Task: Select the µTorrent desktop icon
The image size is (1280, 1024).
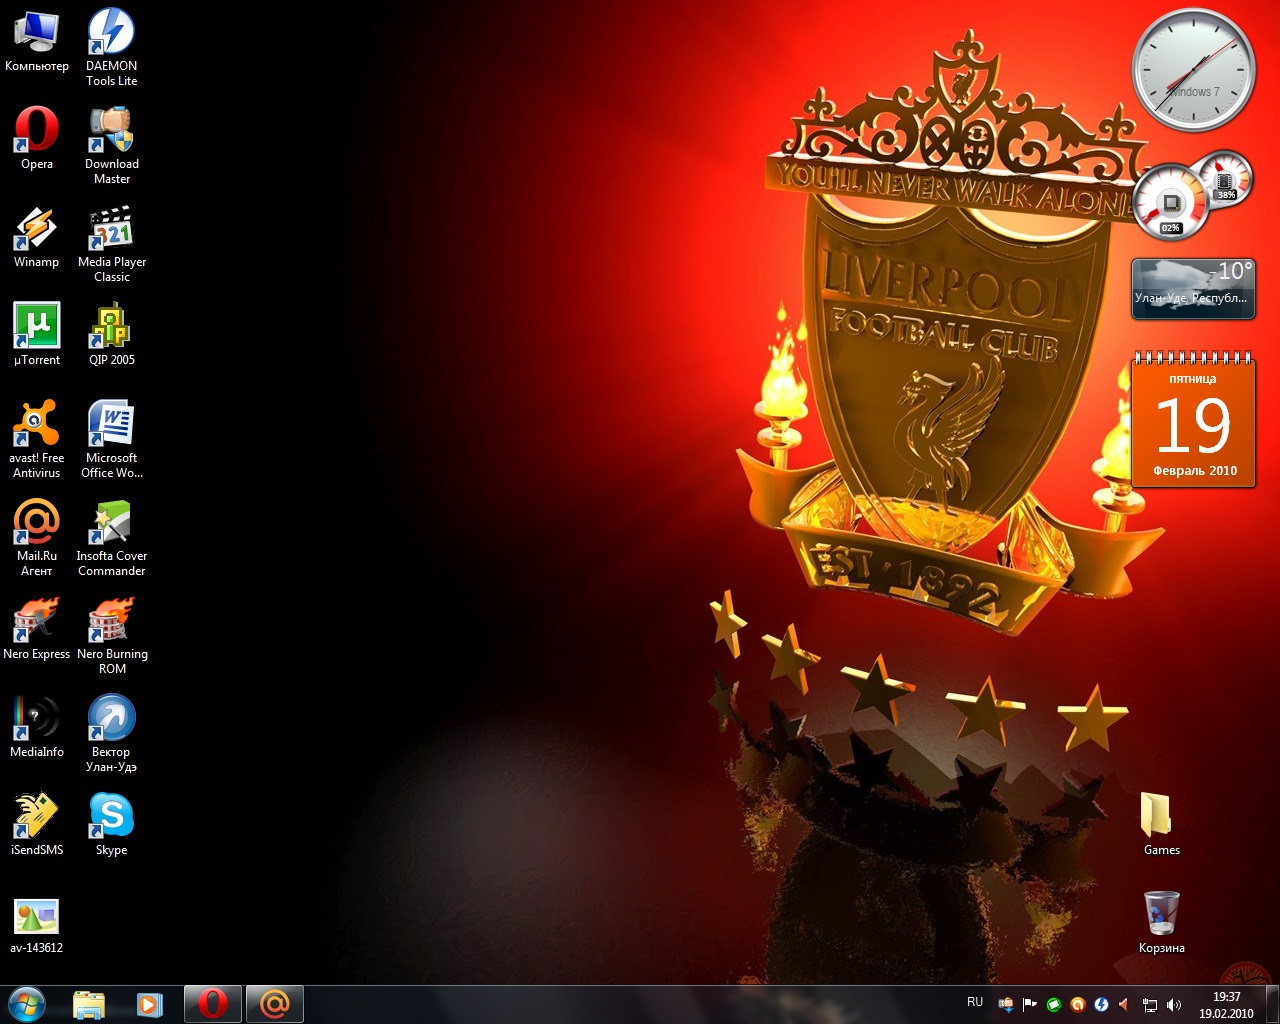Action: pos(36,328)
